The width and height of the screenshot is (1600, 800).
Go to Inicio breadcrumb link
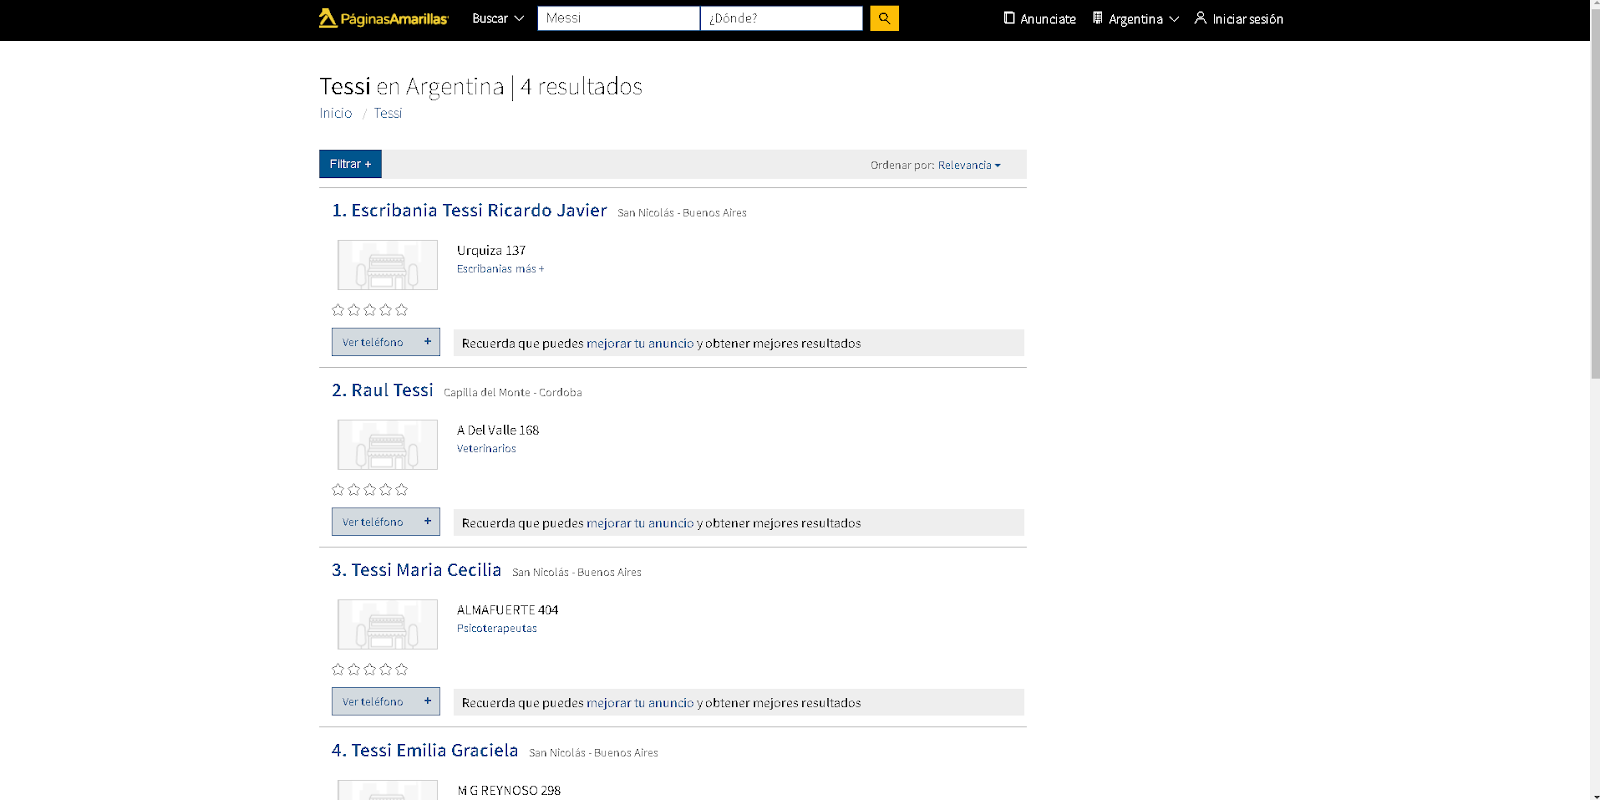[x=336, y=113]
